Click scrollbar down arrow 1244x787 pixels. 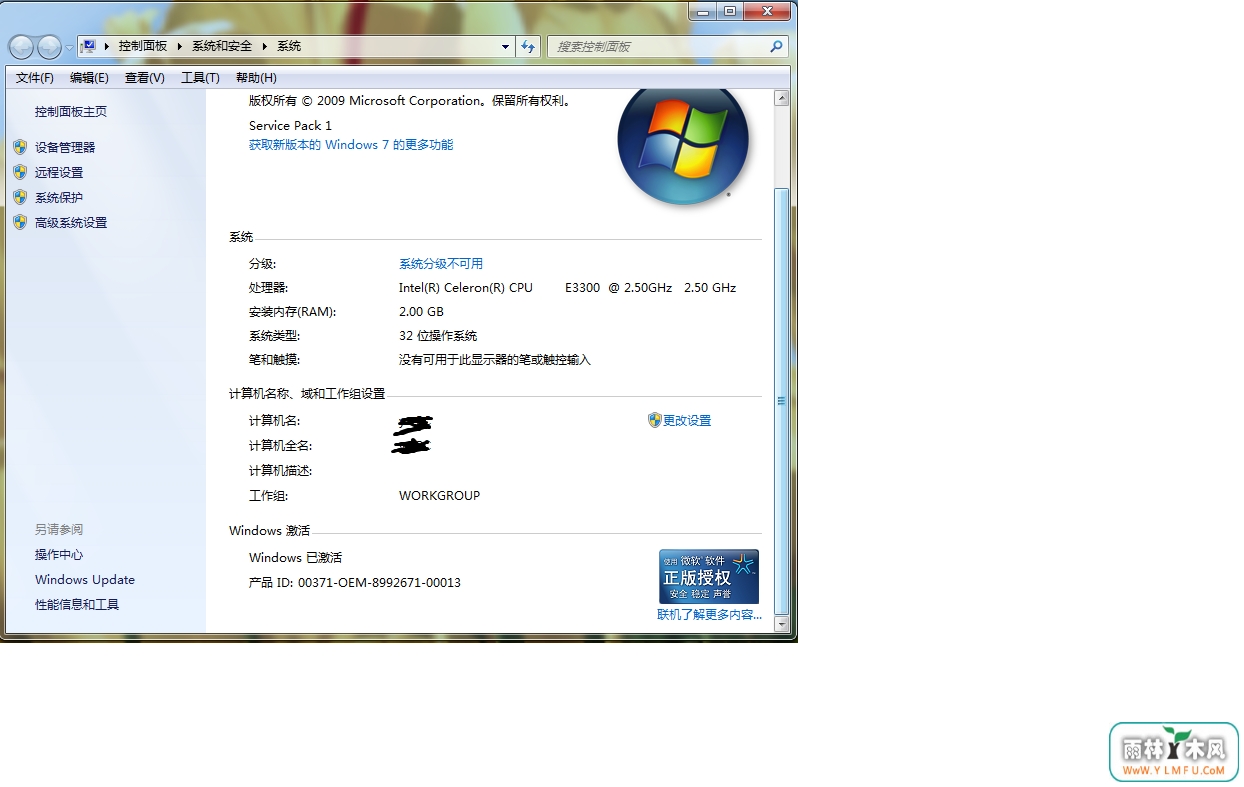coord(782,625)
